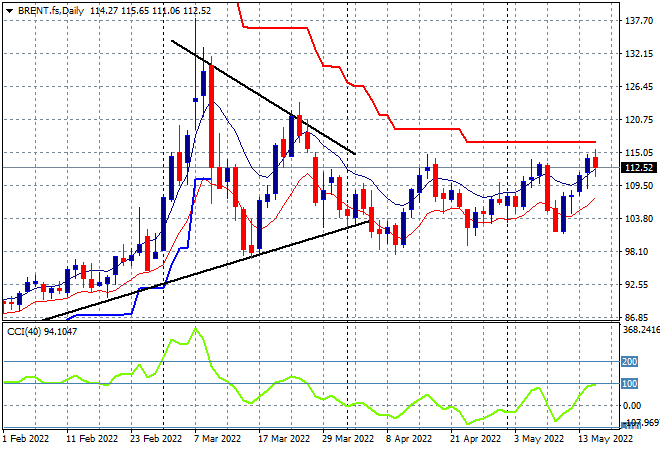This screenshot has width=660, height=450.
Task: Click the current price label 112.52
Action: [x=639, y=168]
